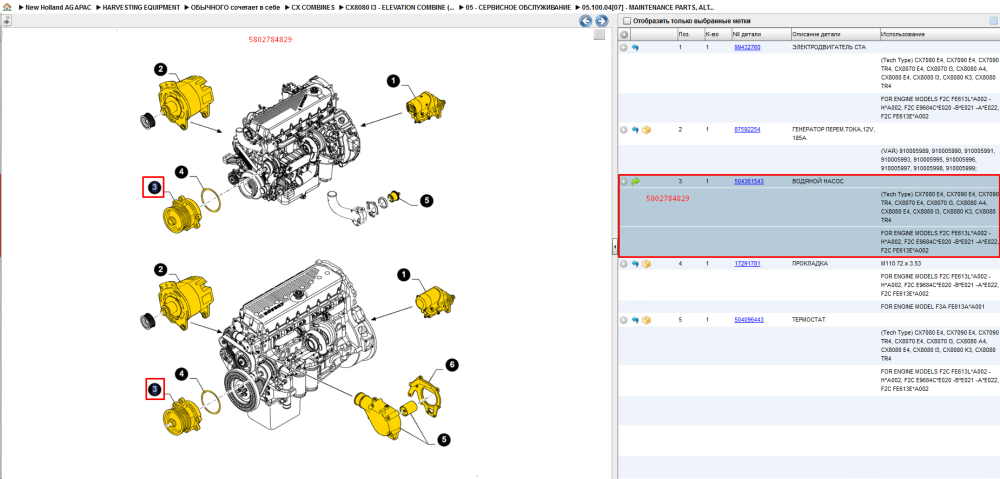Expand the row for part 99432760
Viewport: 1000px width, 479px height.
[x=624, y=48]
